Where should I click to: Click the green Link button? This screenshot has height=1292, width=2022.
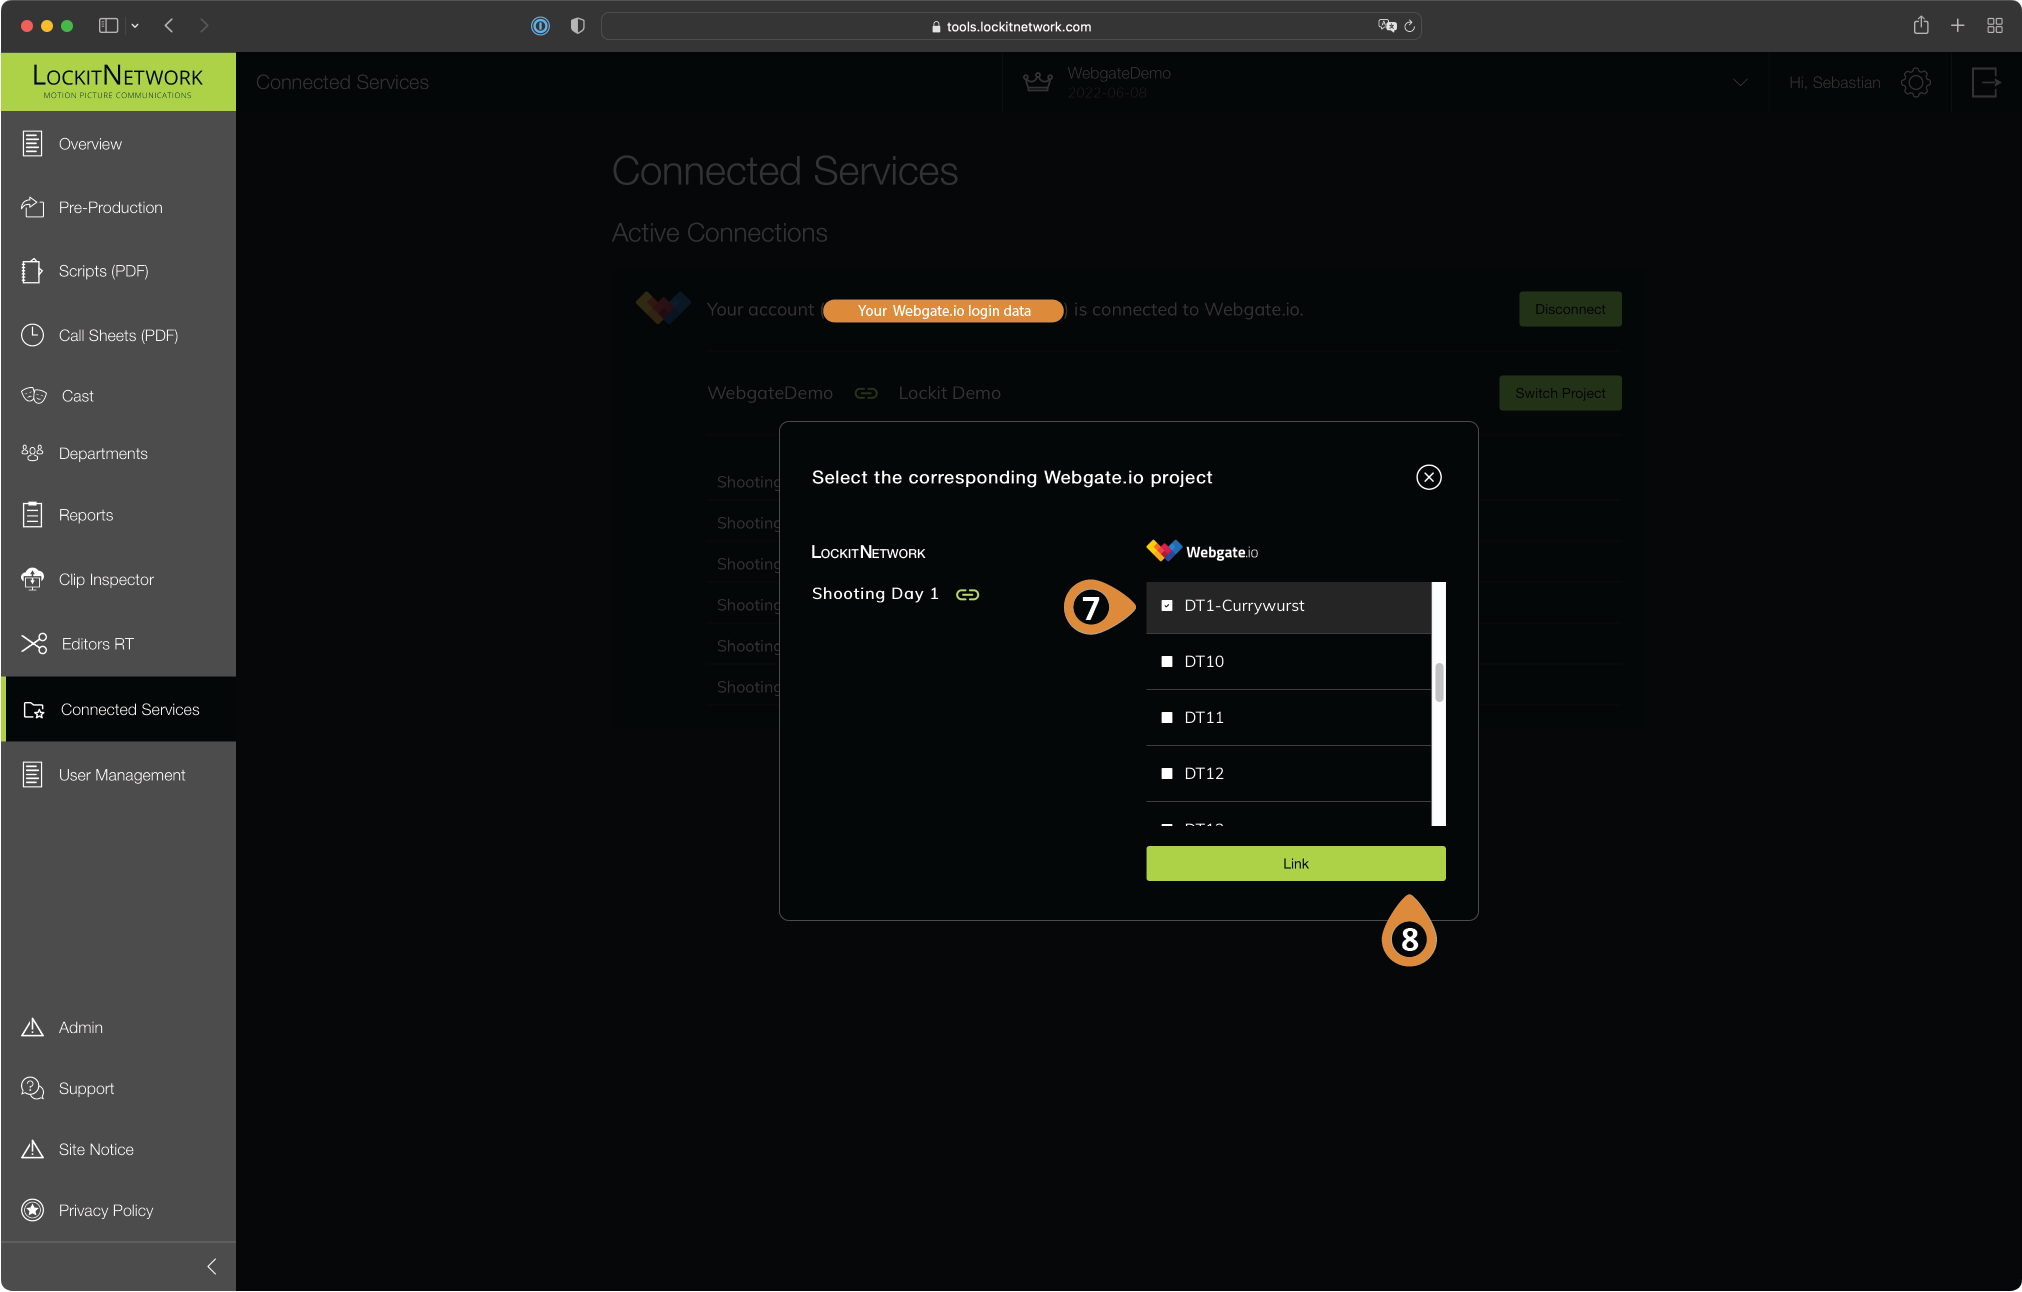[x=1295, y=864]
